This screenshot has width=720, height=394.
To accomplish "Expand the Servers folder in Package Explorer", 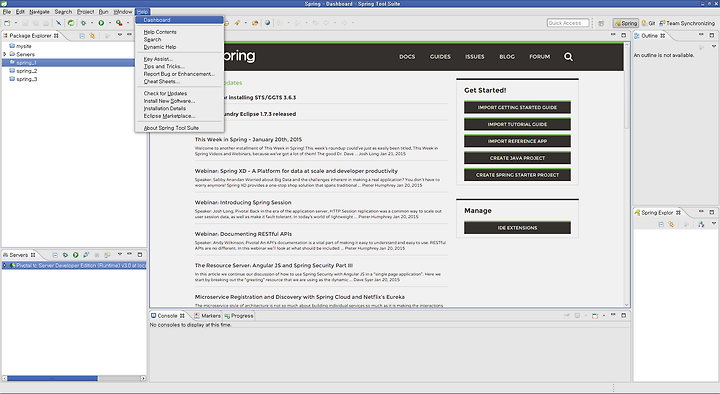I will pos(5,54).
